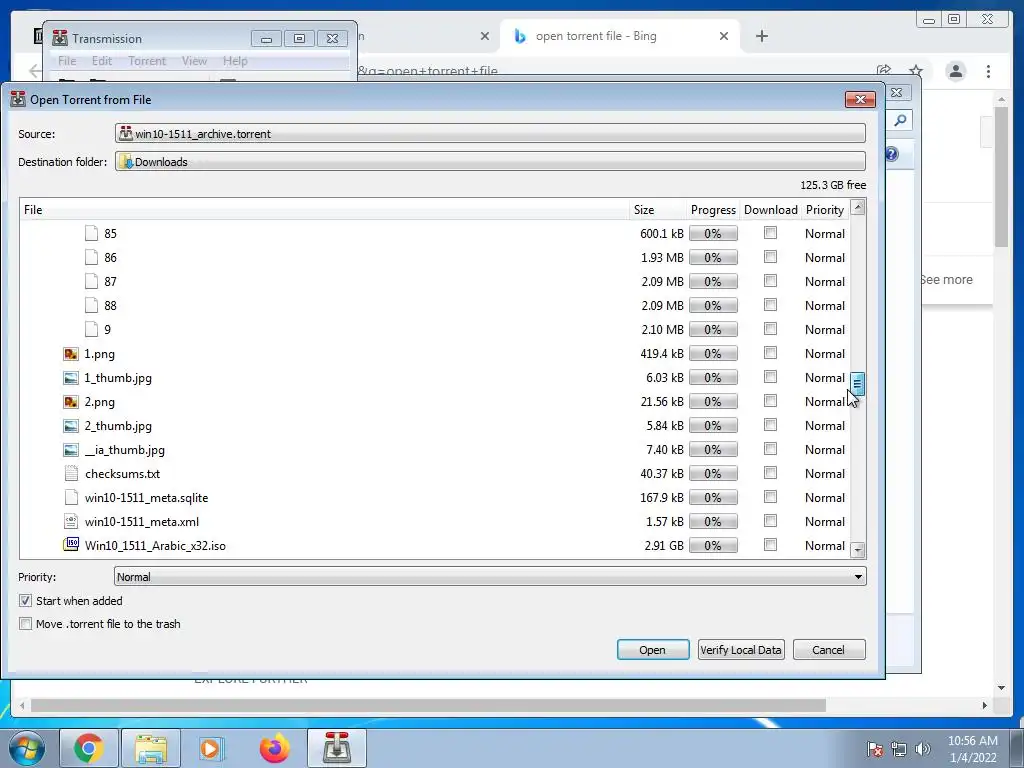
Task: Click the file list vertical scrollbar thumb
Action: [x=857, y=384]
